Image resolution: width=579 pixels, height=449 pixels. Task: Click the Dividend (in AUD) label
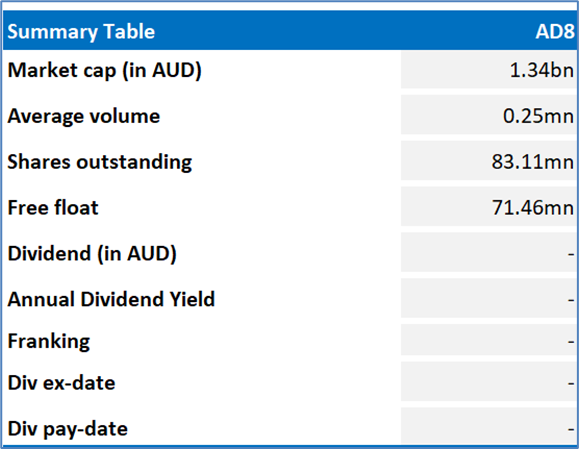click(92, 254)
